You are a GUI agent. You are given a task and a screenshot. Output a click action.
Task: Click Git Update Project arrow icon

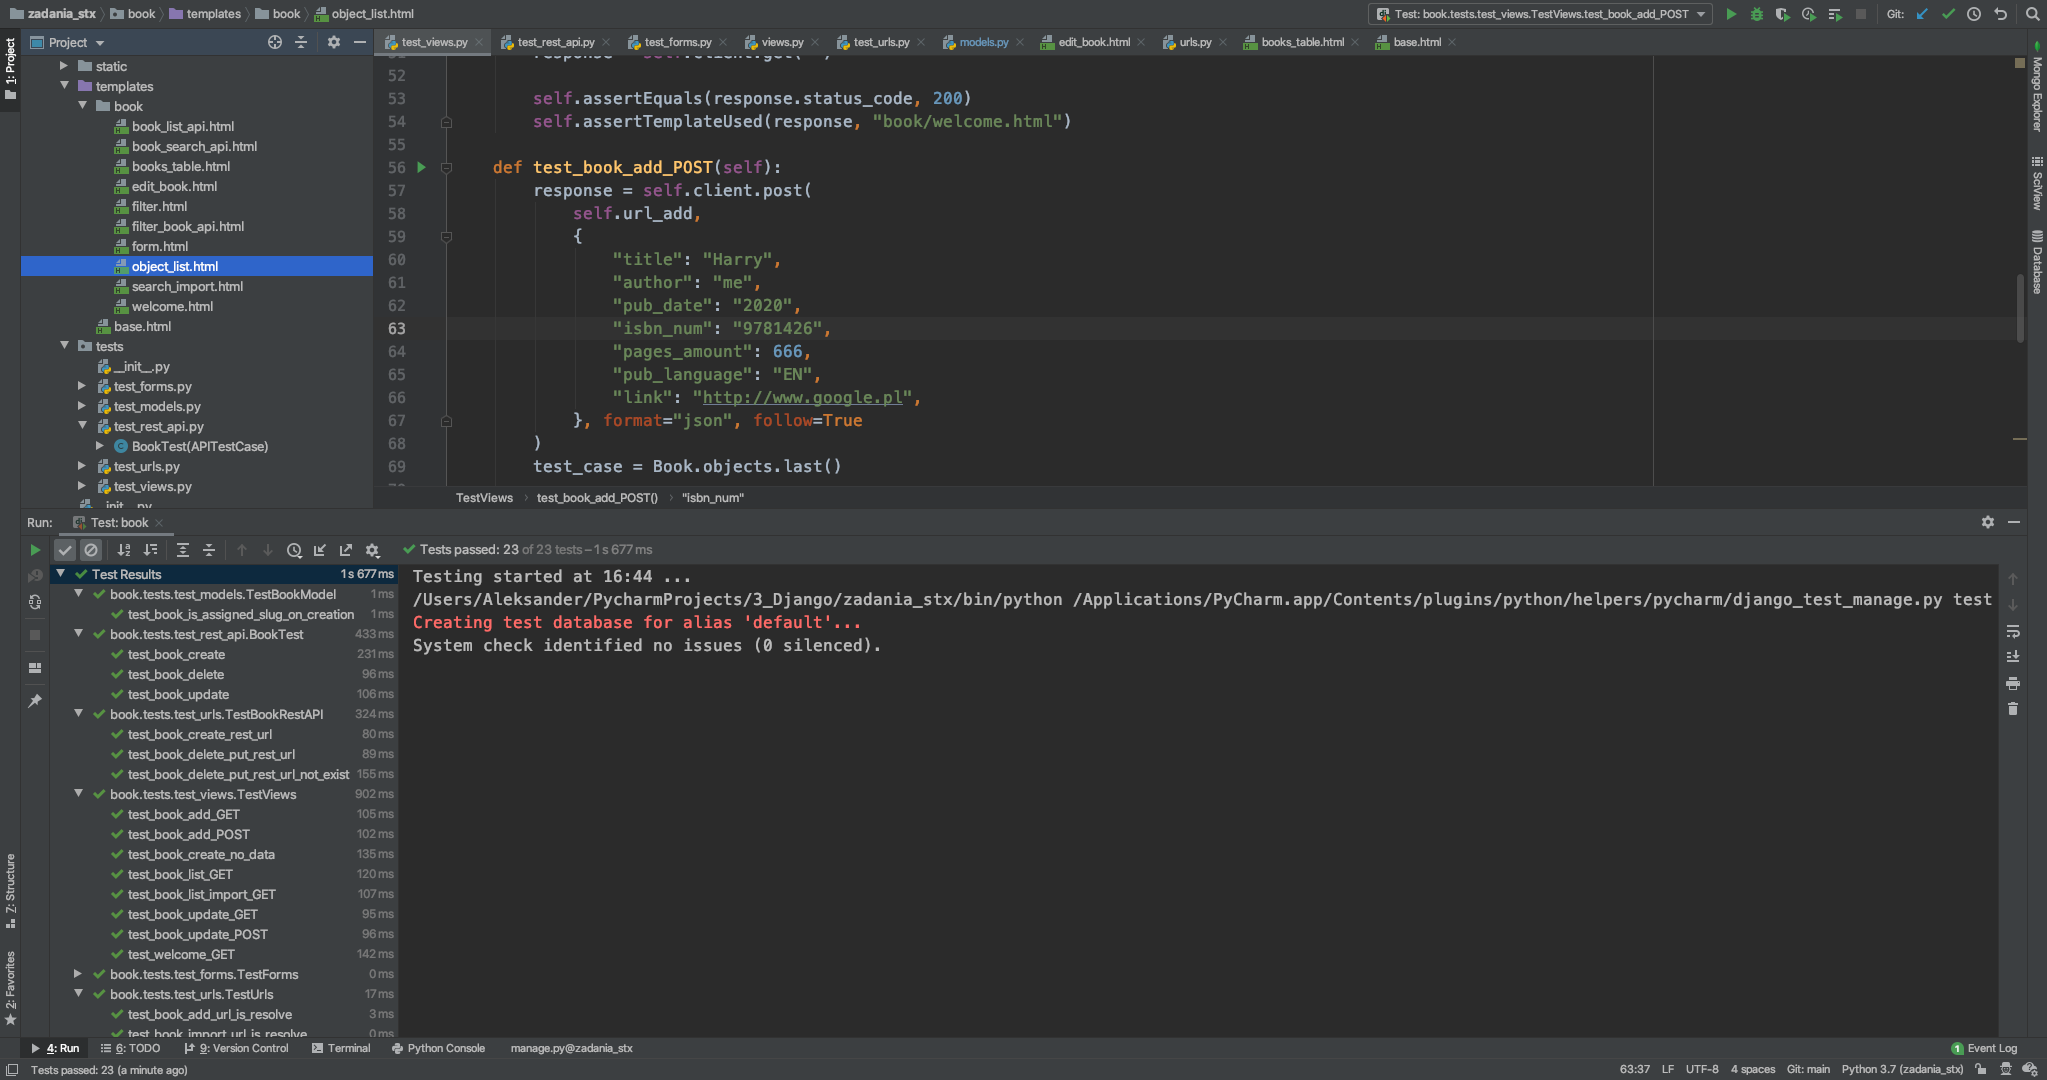1922,14
